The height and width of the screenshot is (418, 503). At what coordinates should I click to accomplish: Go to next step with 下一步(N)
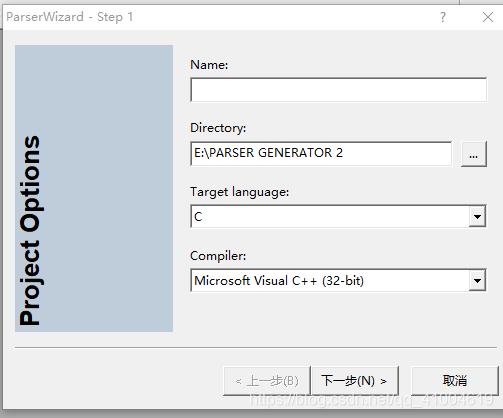tap(355, 381)
